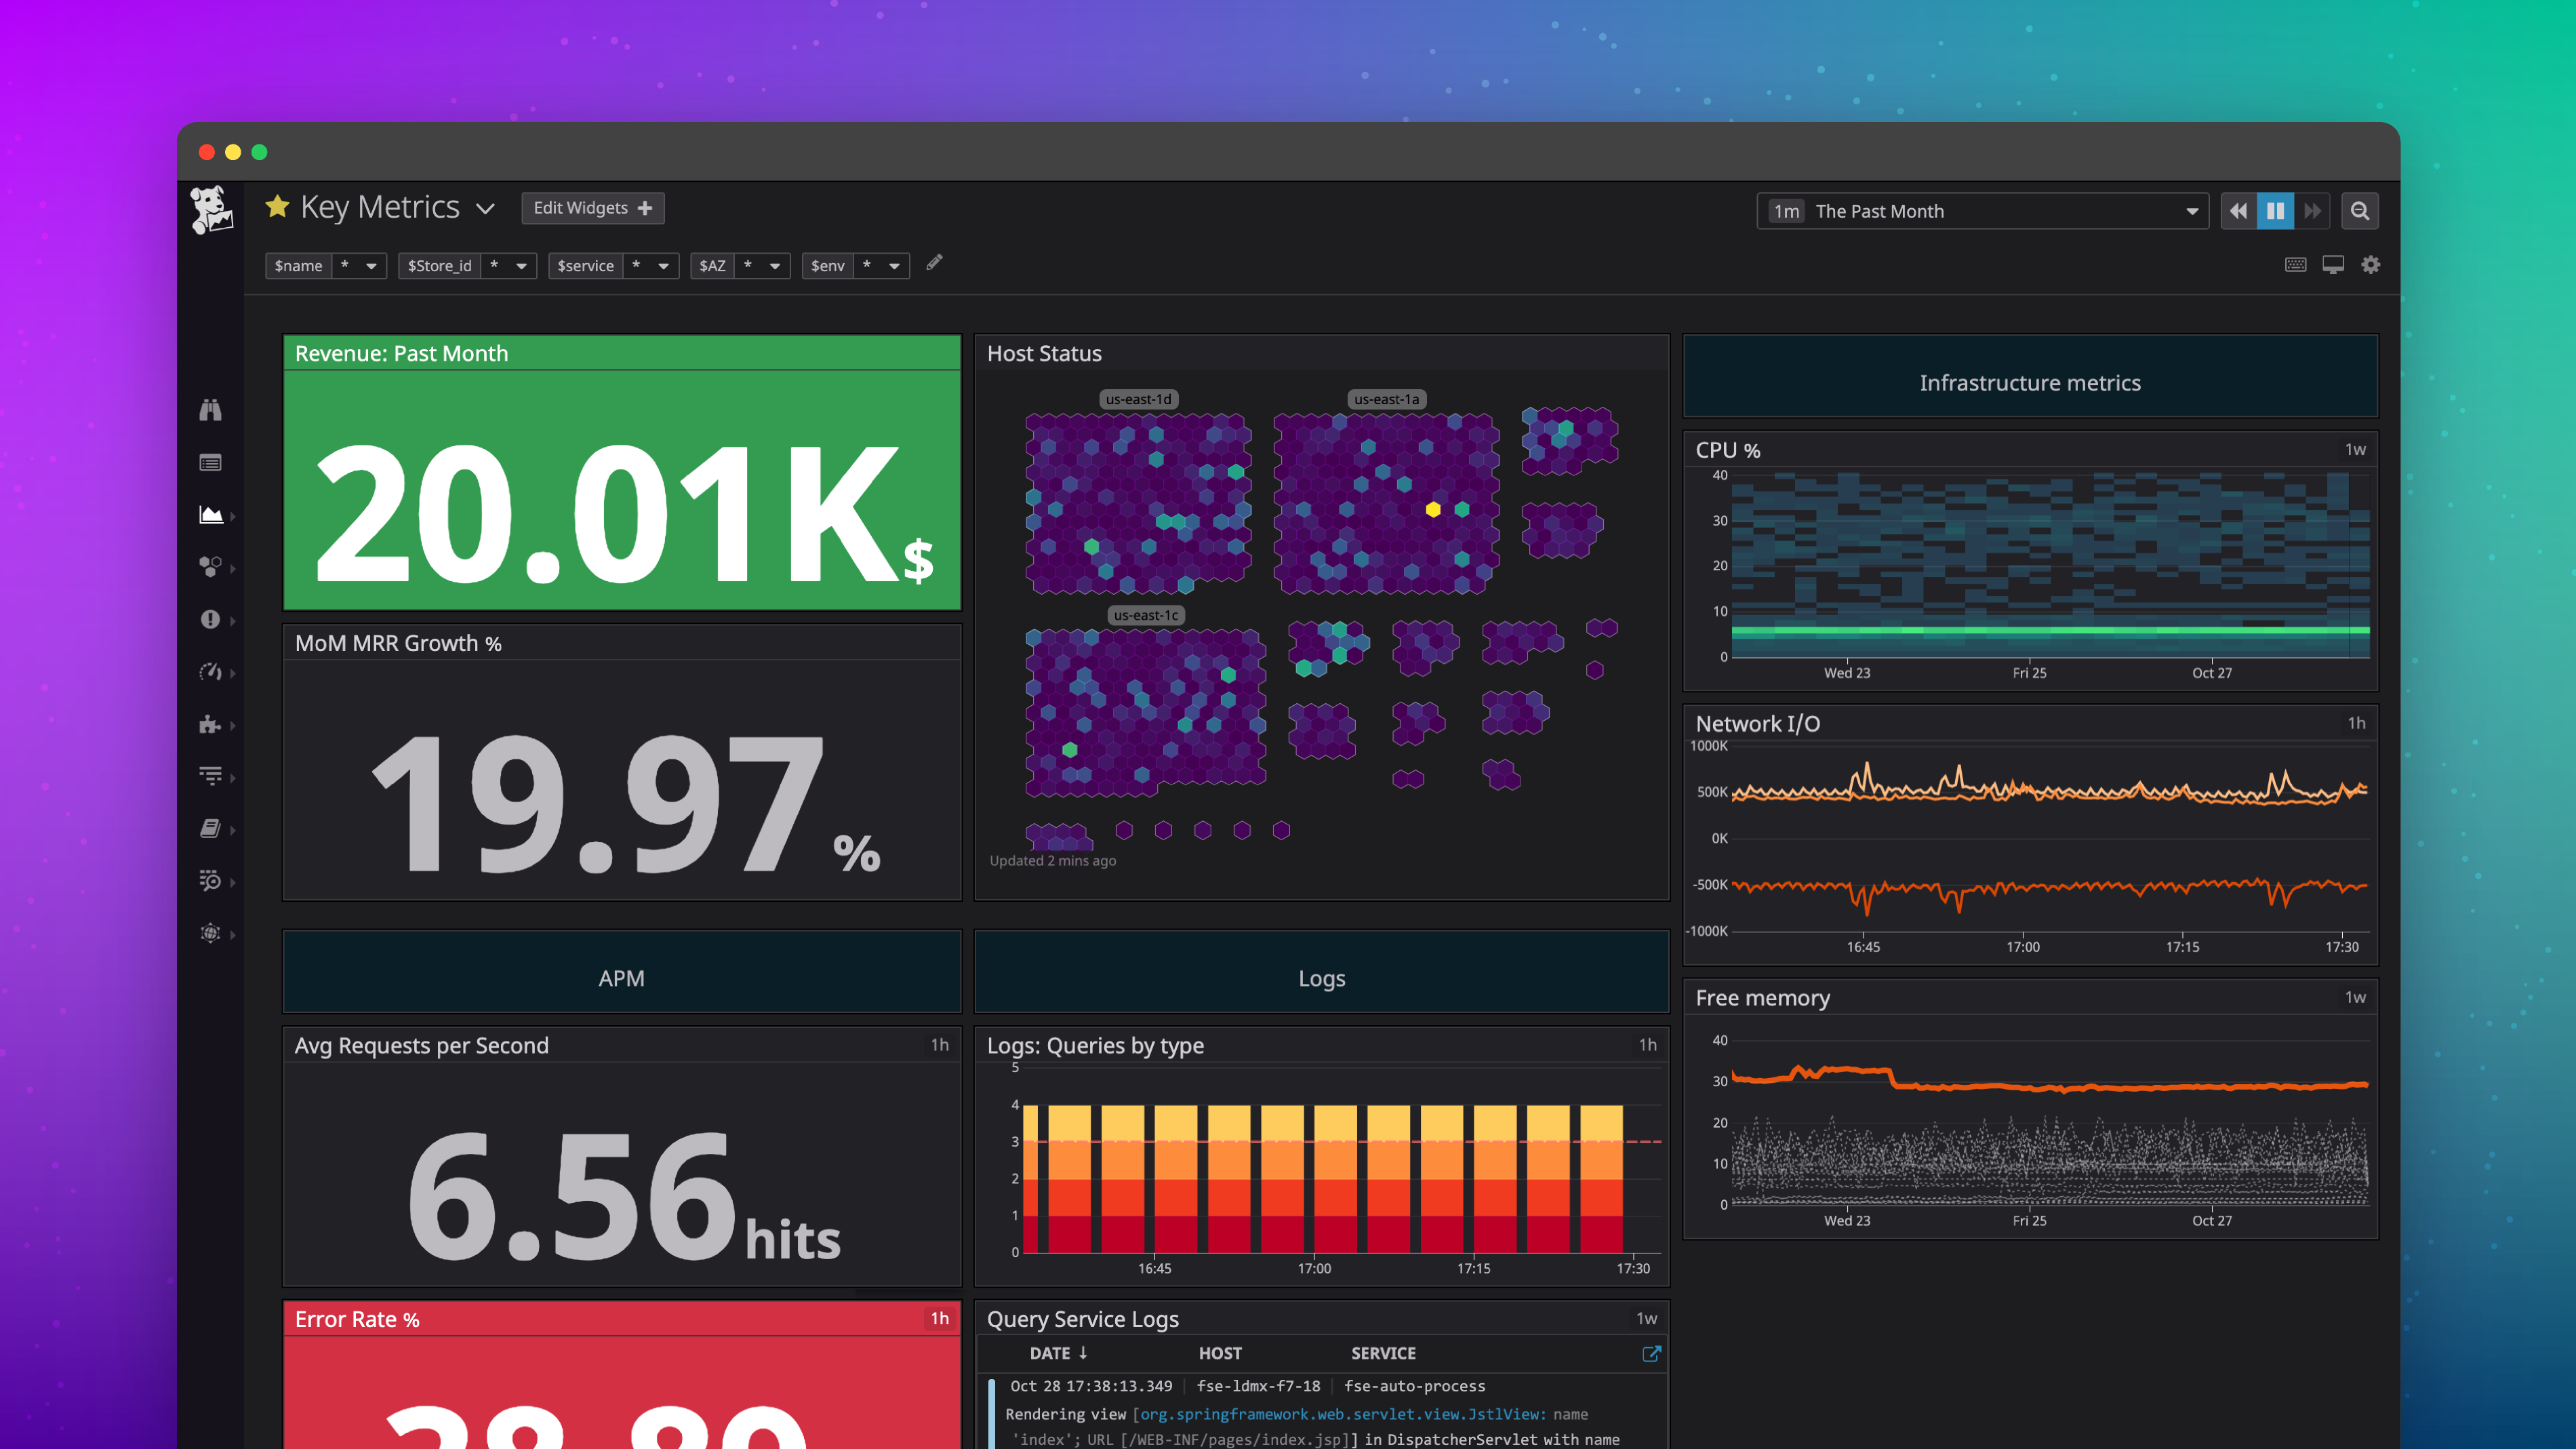The height and width of the screenshot is (1449, 2576).
Task: Click the Monitors exclamation icon in sidebar
Action: tap(211, 620)
